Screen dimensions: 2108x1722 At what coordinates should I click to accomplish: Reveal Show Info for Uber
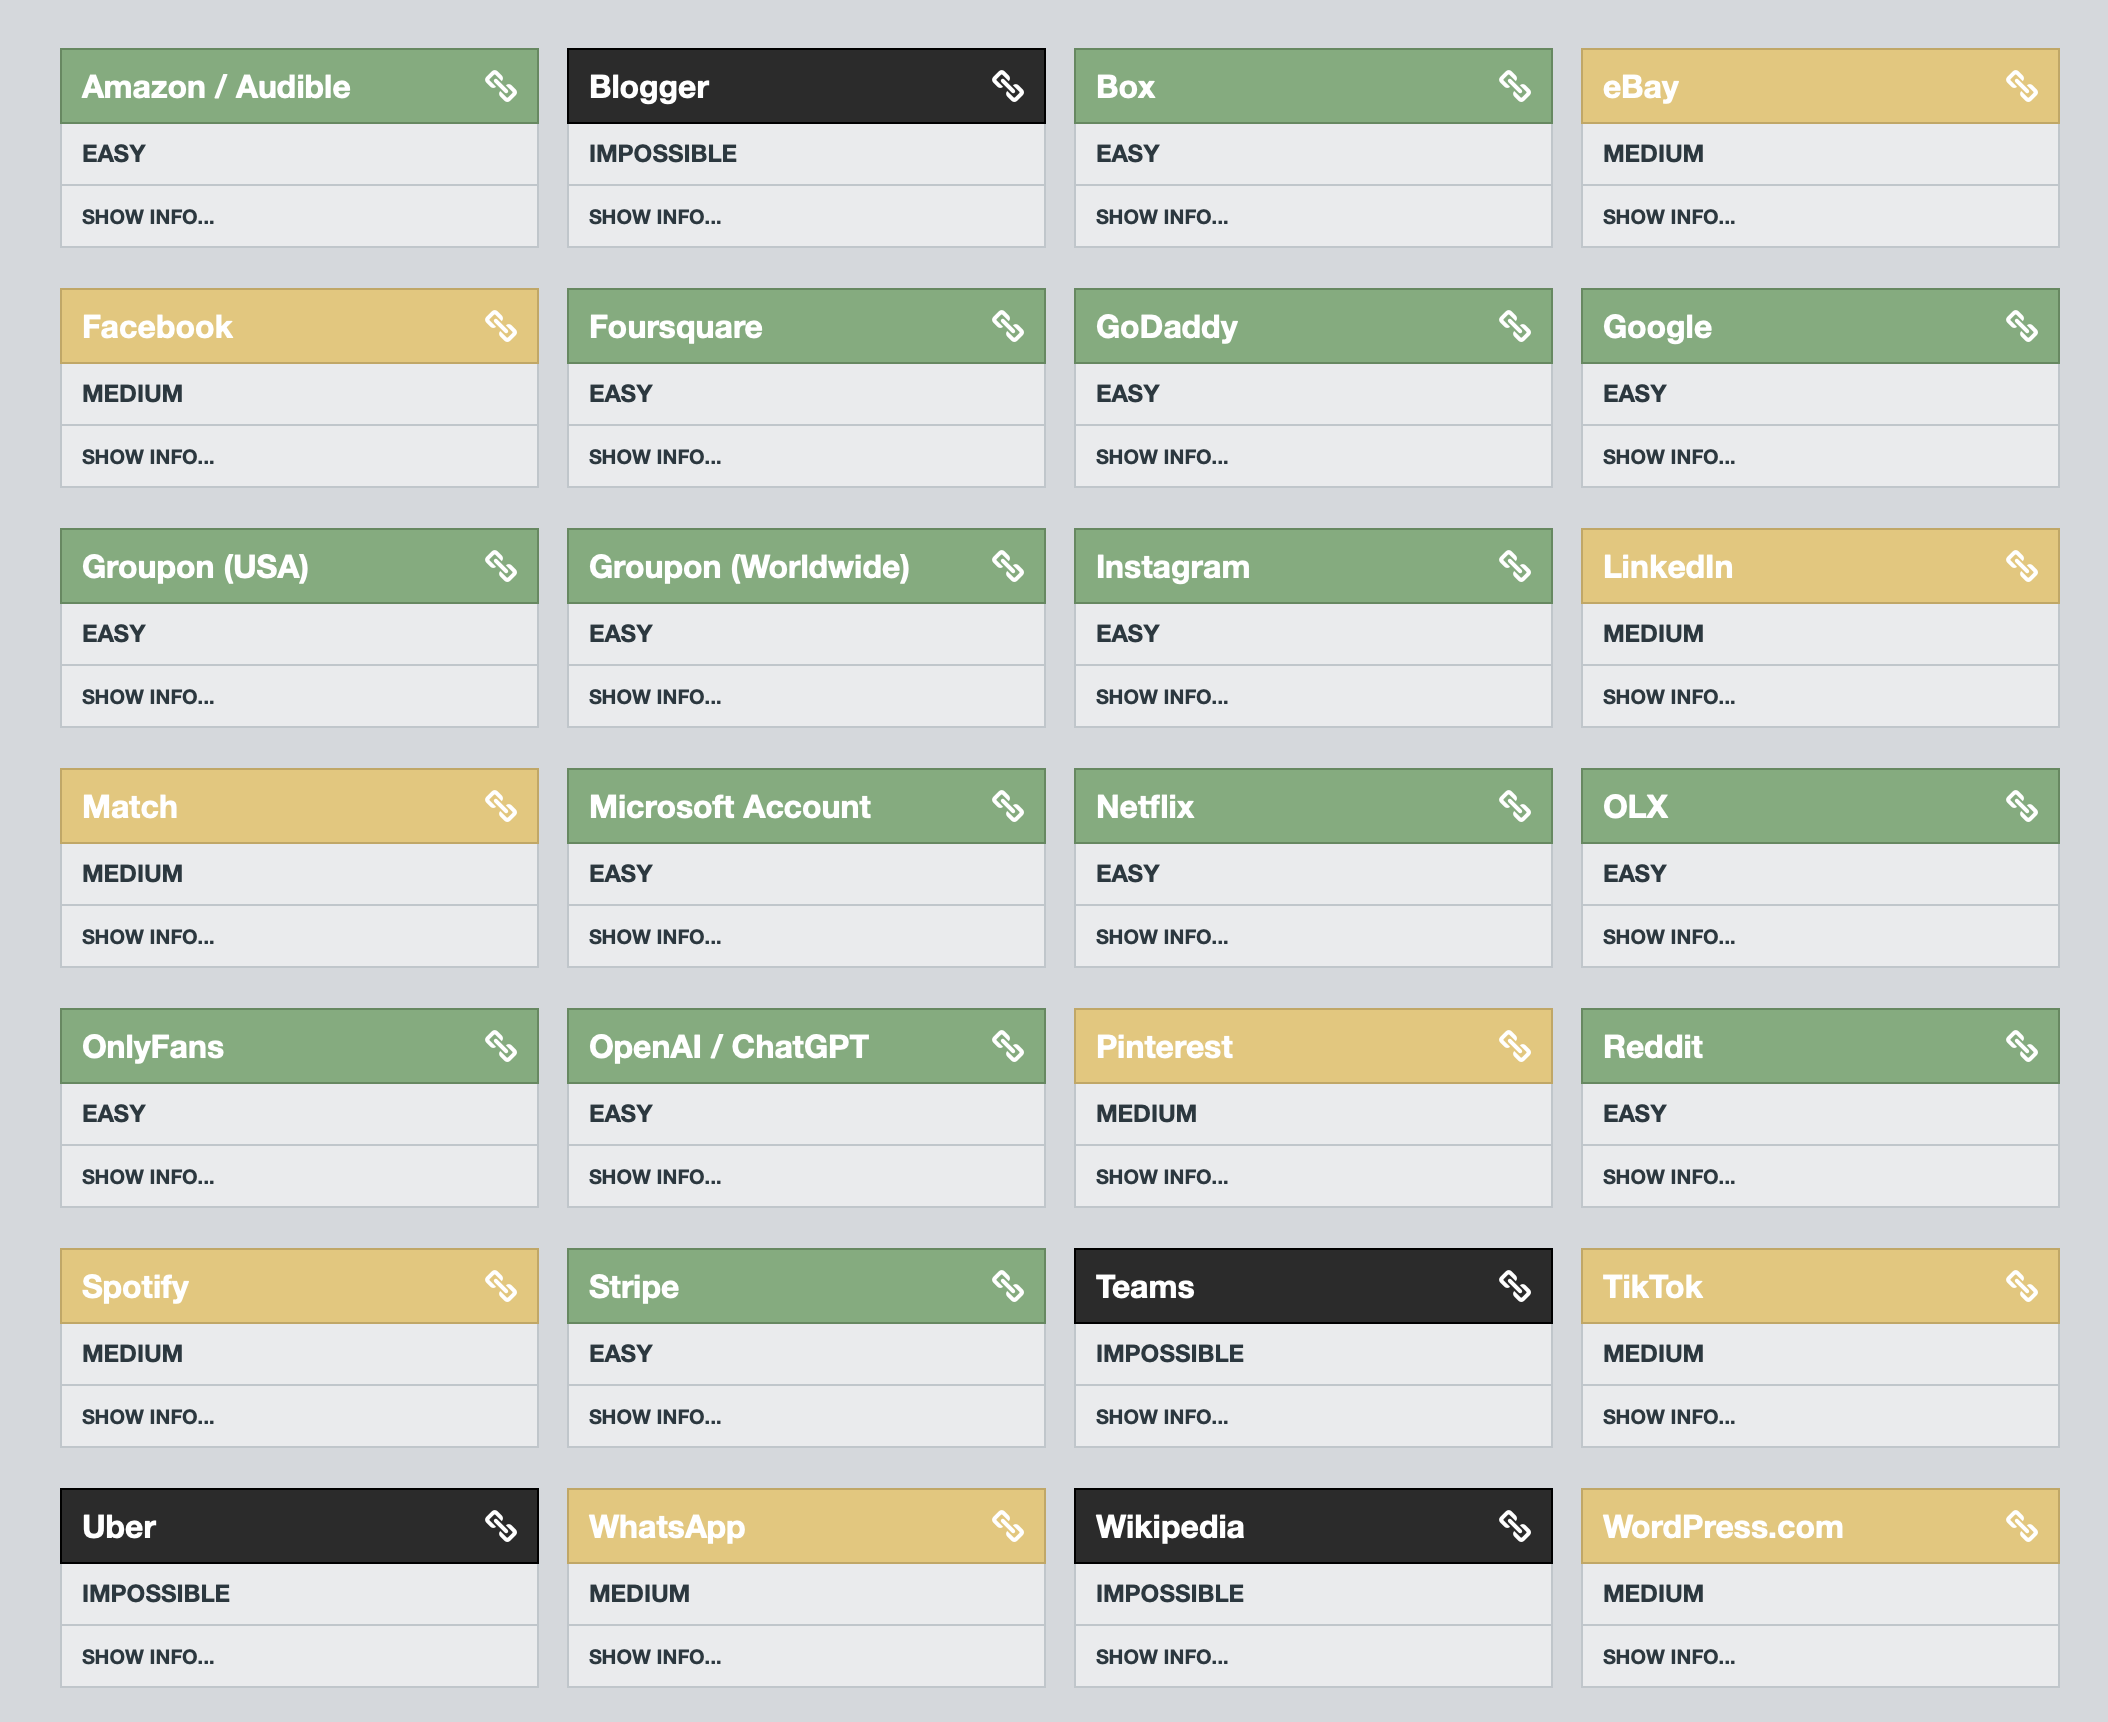(x=147, y=1657)
